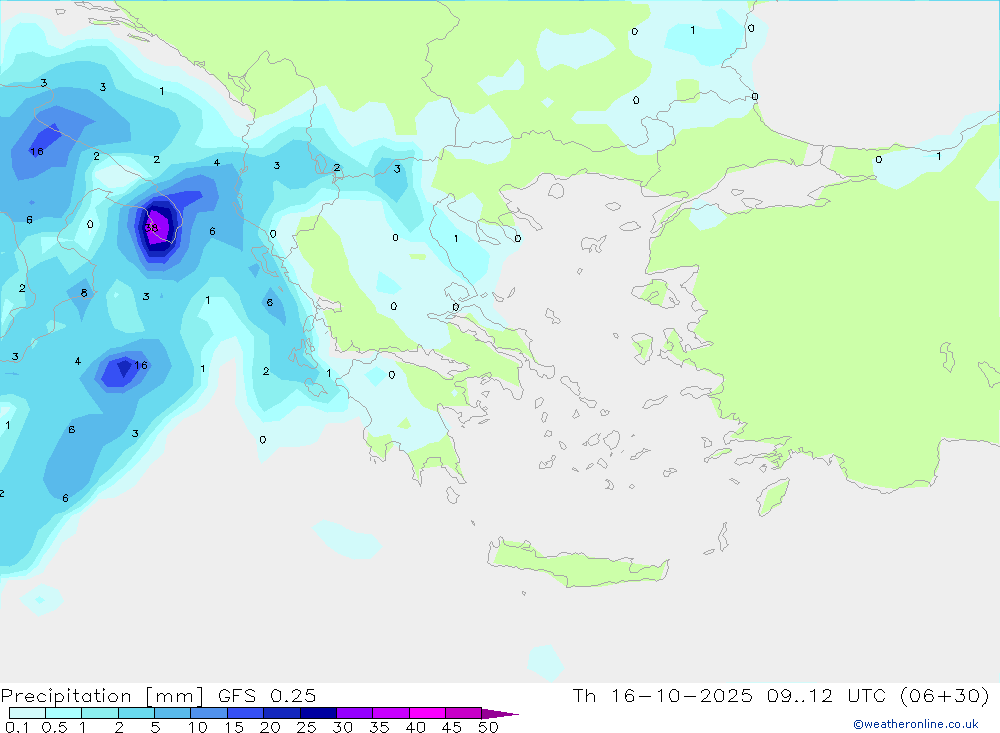The image size is (1000, 733).
Task: Select the 5–10 mm legend color swatch
Action: pos(172,713)
